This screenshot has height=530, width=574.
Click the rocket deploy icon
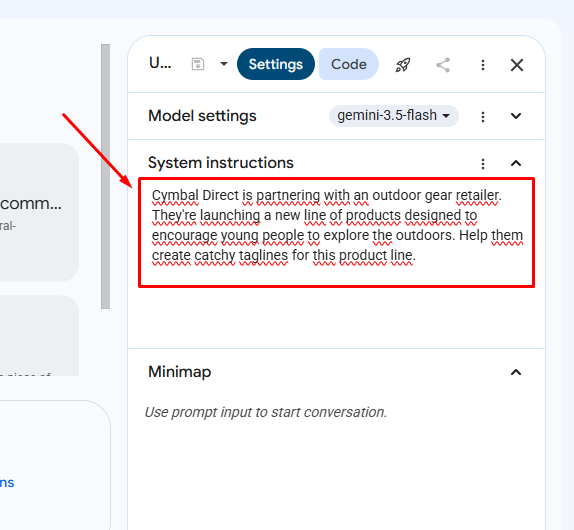403,65
